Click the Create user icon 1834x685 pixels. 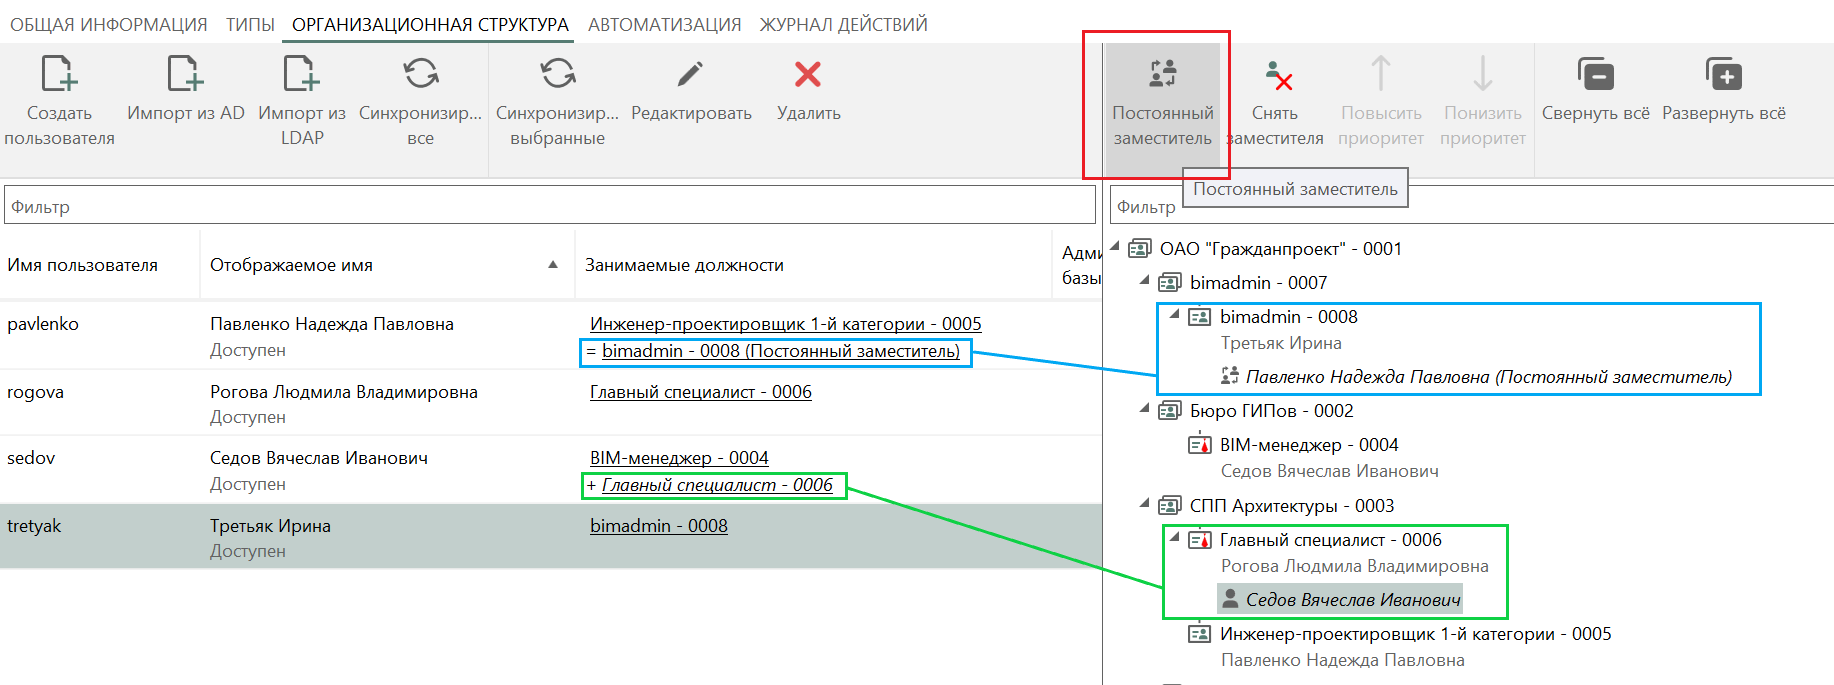[x=59, y=75]
